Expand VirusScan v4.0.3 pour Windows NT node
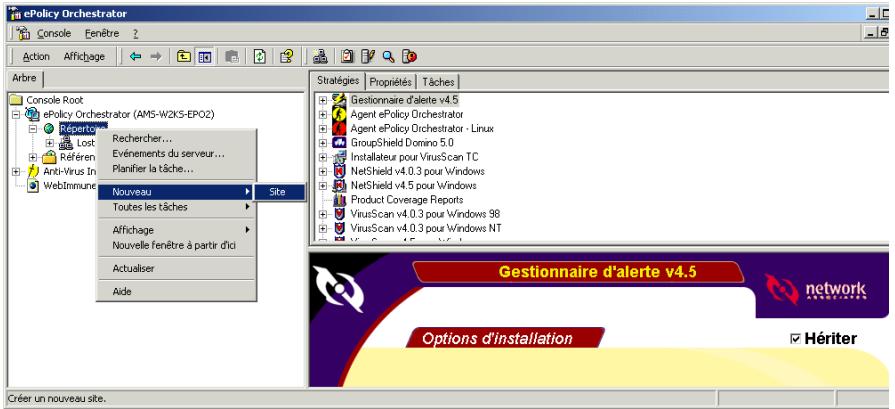 [x=323, y=228]
